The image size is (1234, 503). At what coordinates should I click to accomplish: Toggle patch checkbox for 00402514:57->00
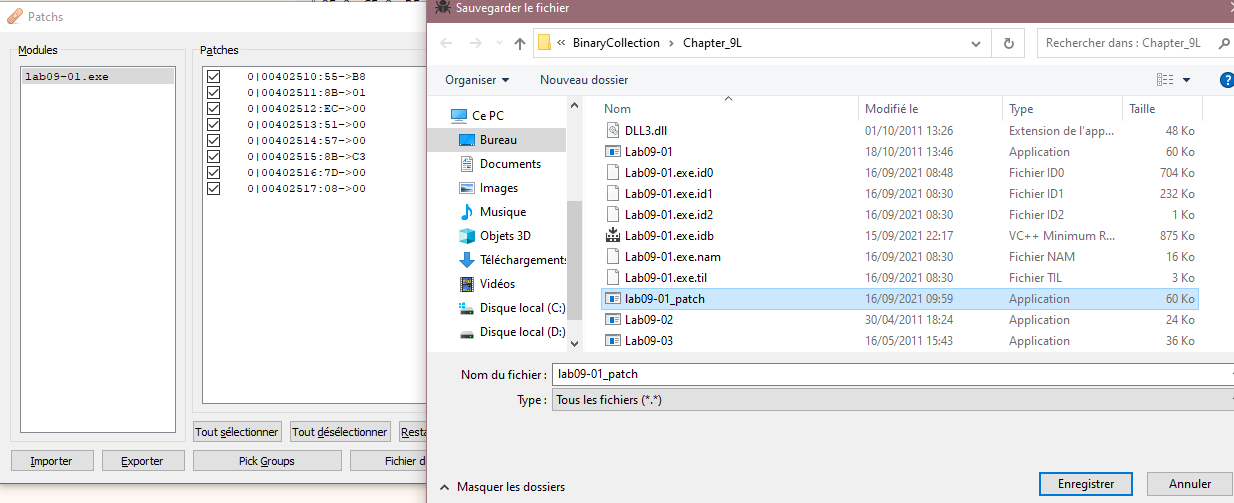[213, 140]
